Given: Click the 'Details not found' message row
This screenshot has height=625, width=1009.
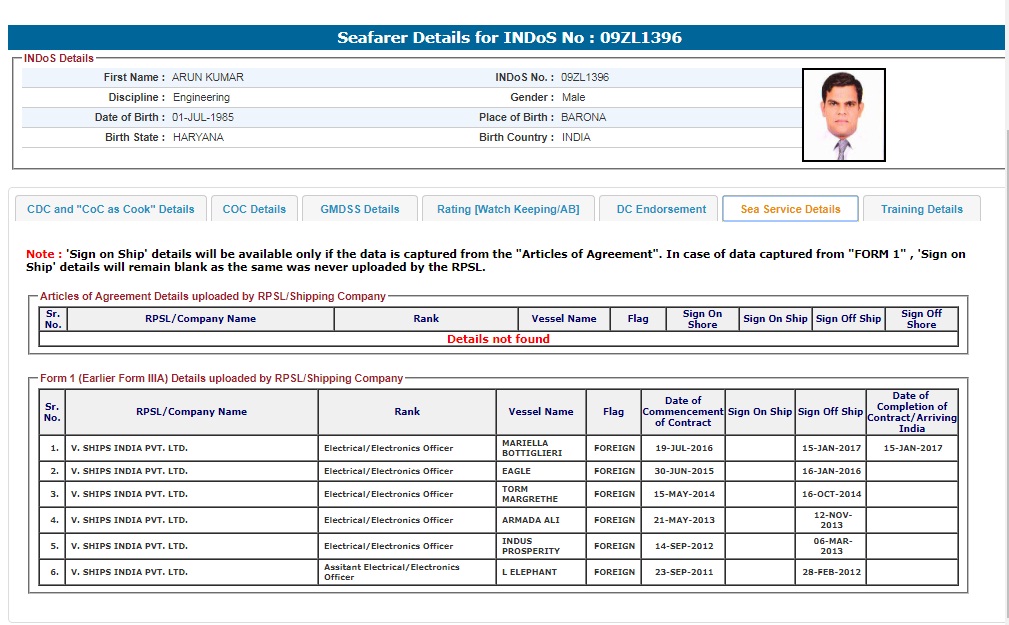Looking at the screenshot, I should point(498,339).
